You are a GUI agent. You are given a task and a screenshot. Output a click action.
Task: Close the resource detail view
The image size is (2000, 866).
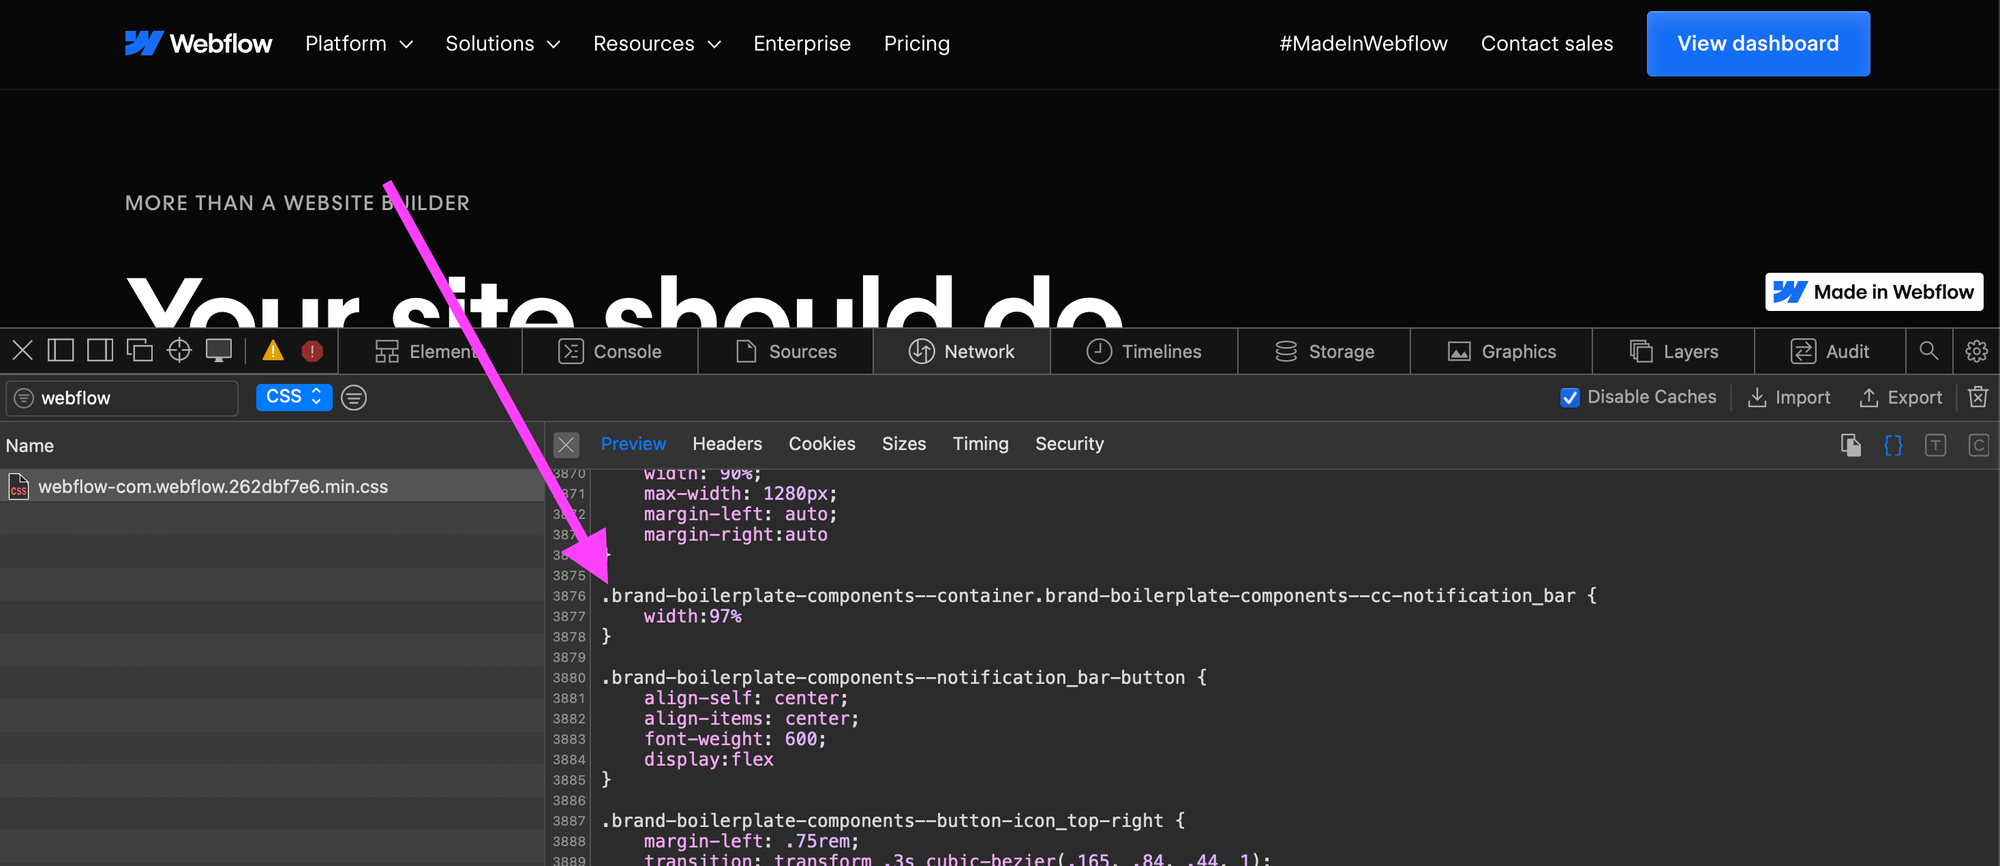(x=566, y=444)
